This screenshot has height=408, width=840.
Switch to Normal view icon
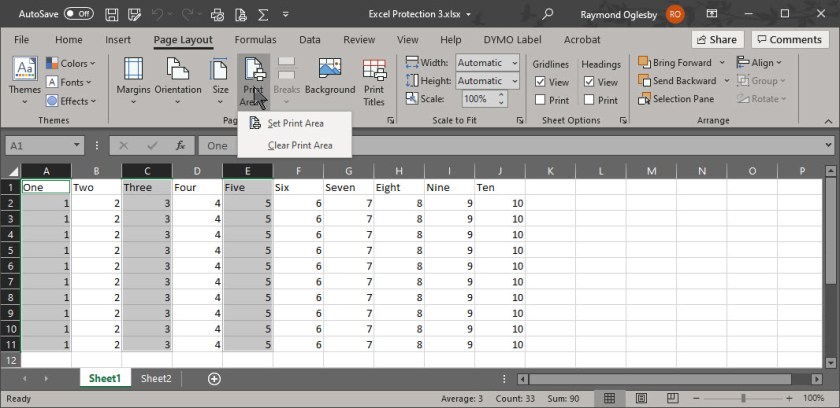click(609, 398)
